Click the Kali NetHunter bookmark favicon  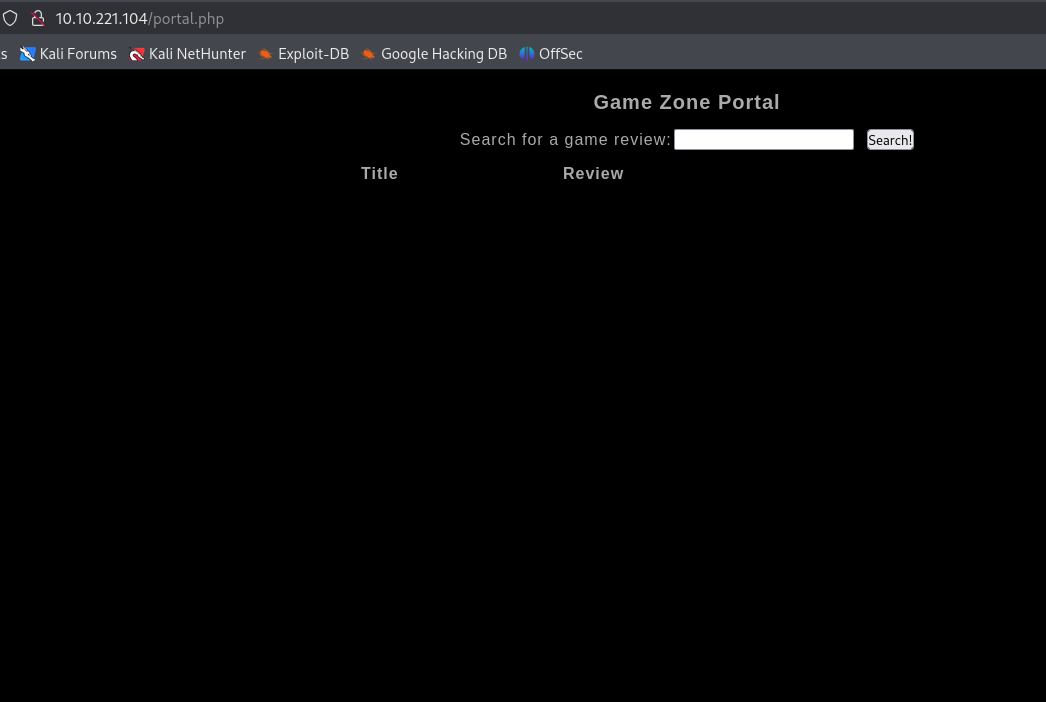coord(137,54)
